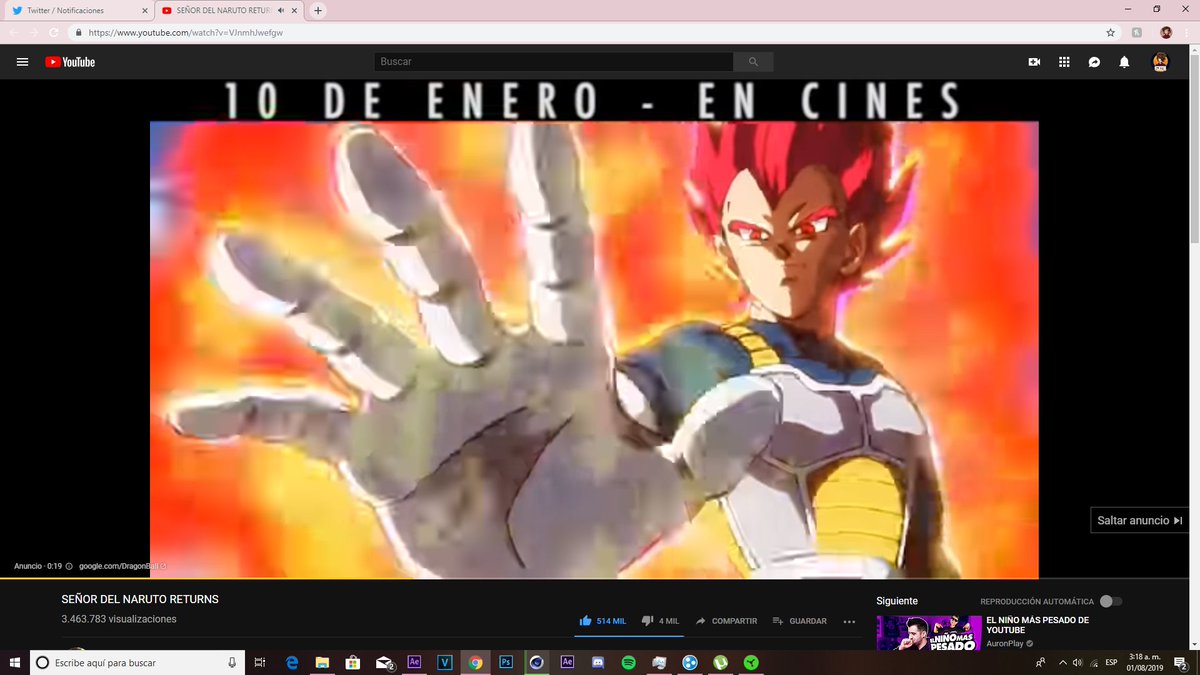The image size is (1200, 675).
Task: Toggle the Reproducción automática switch
Action: 1110,601
